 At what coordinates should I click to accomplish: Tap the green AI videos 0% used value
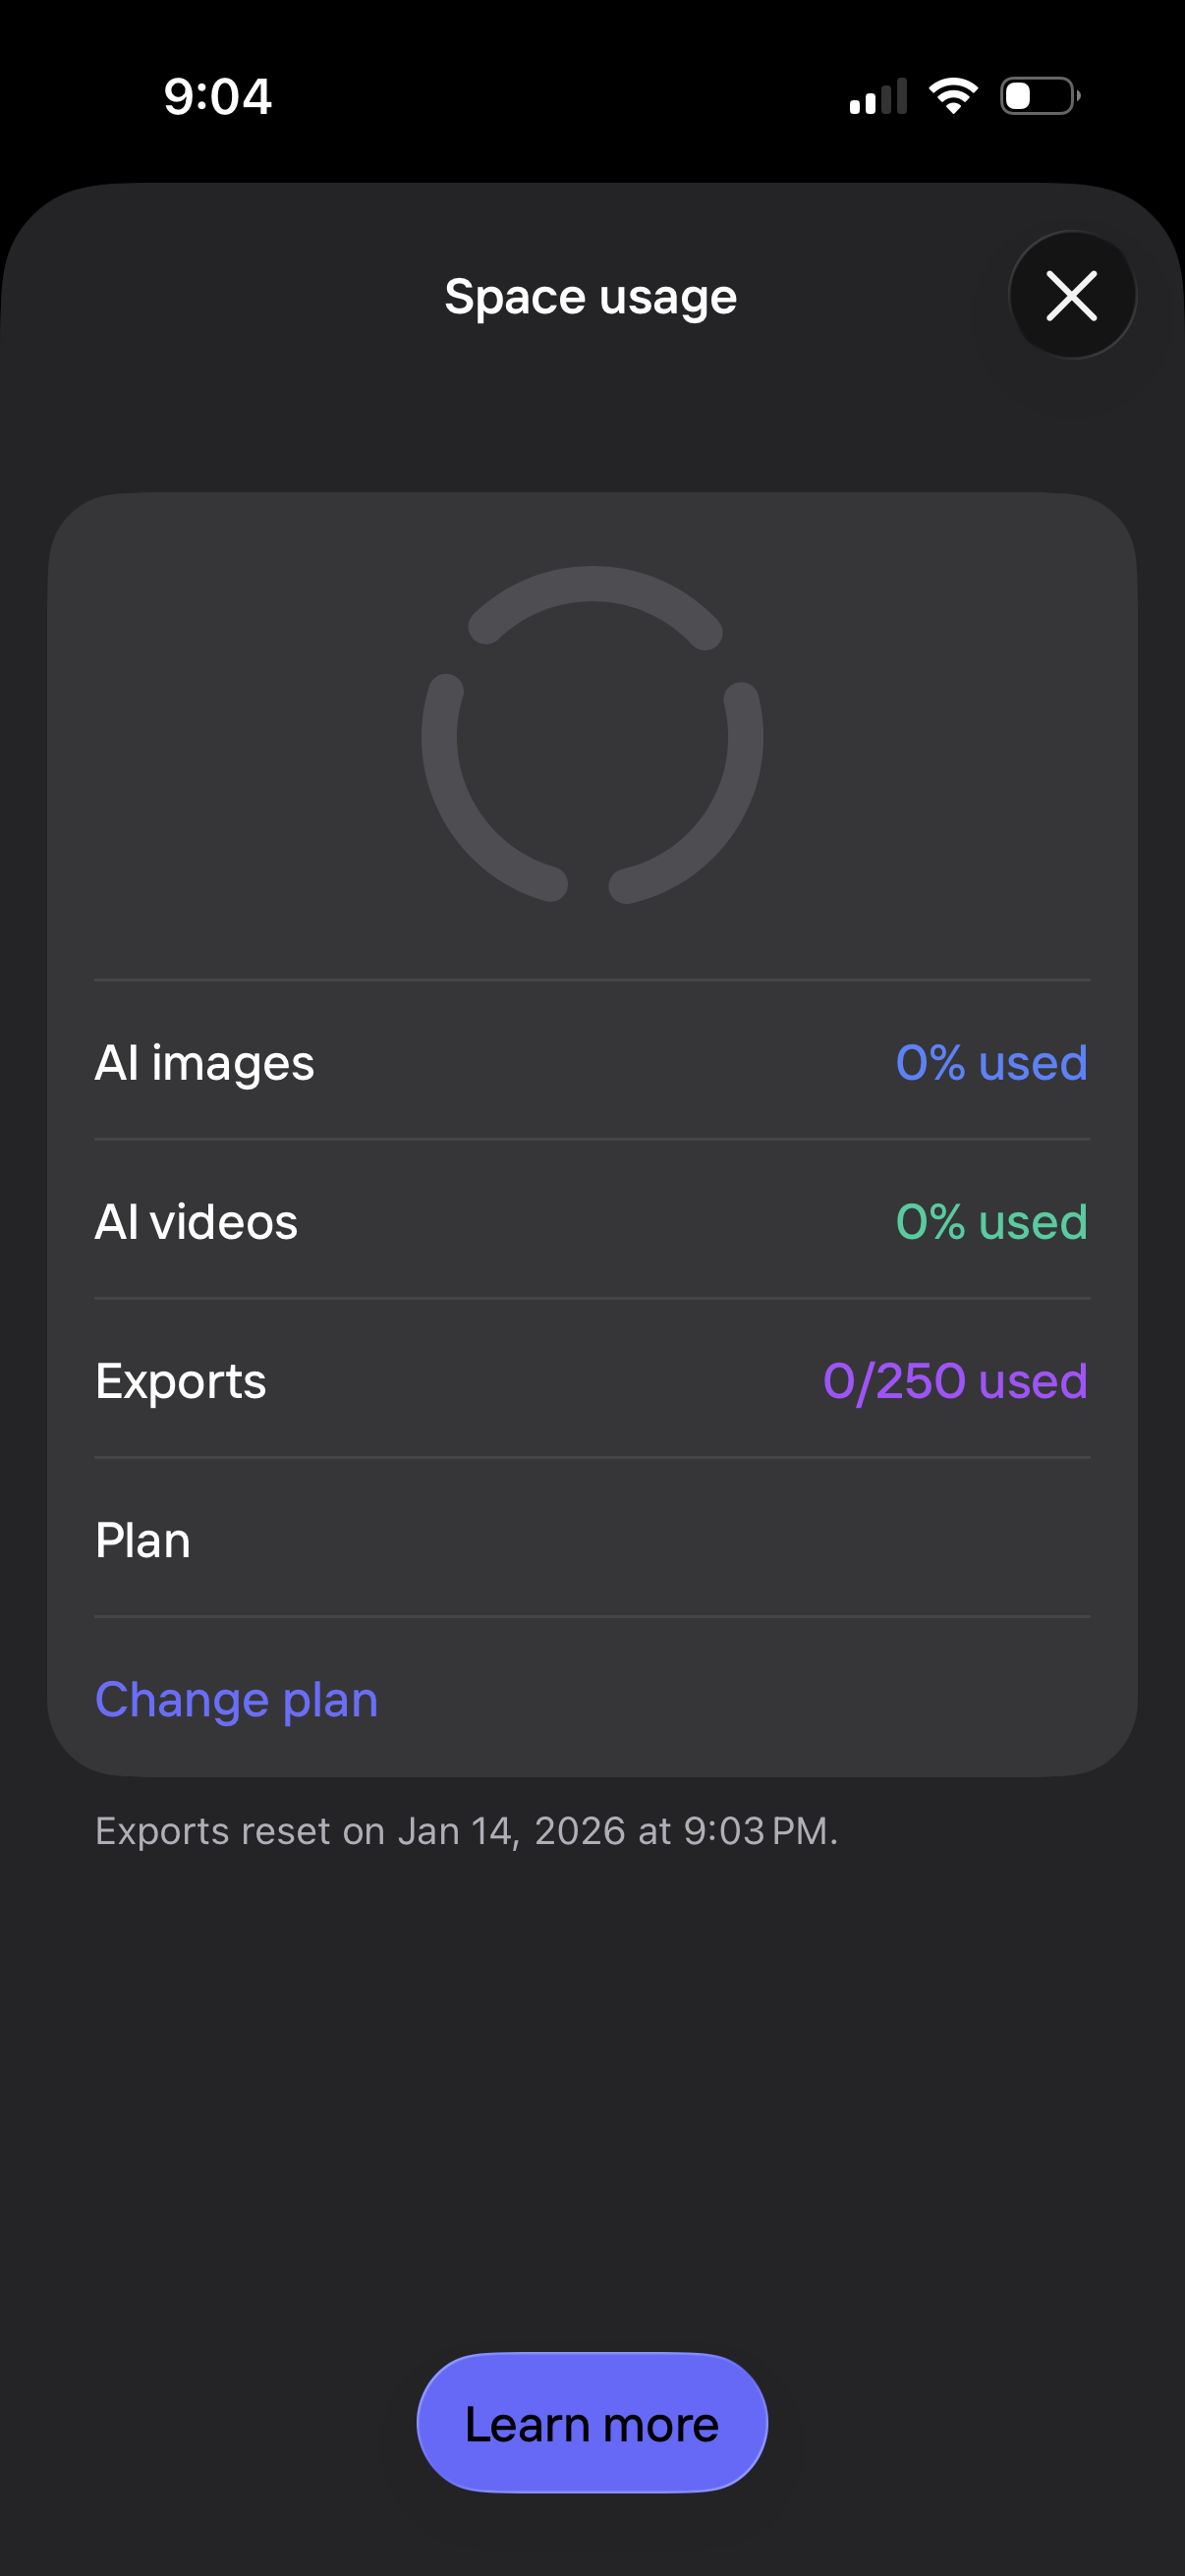coord(991,1221)
